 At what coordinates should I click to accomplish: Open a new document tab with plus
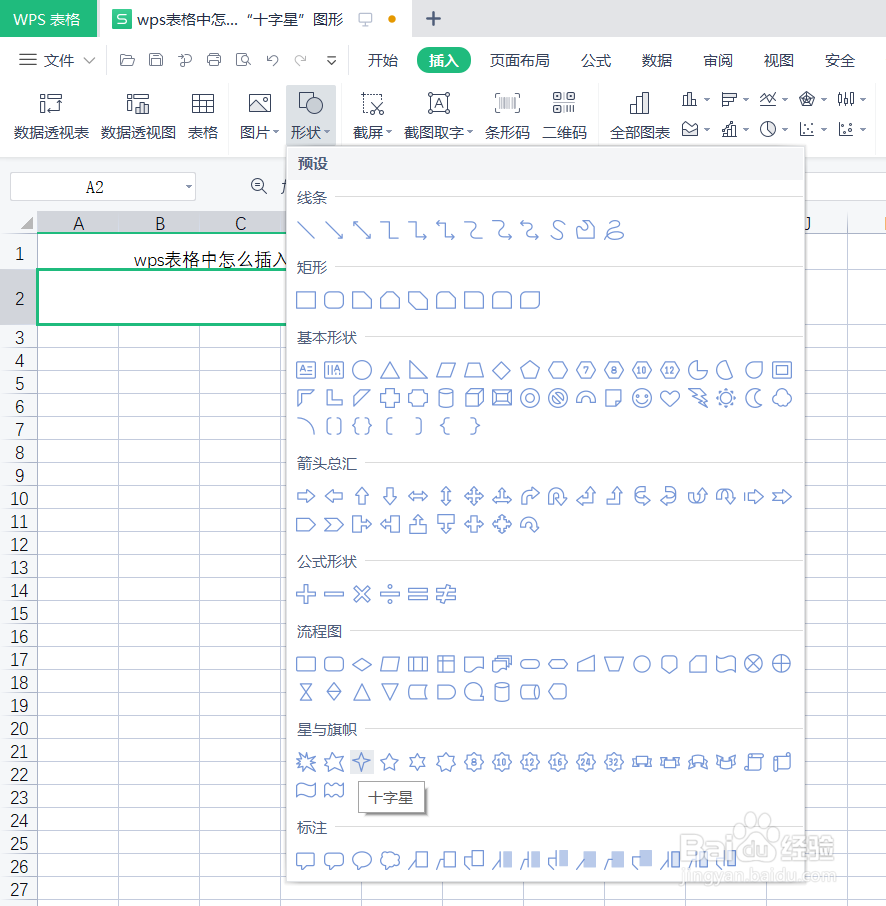pos(433,19)
